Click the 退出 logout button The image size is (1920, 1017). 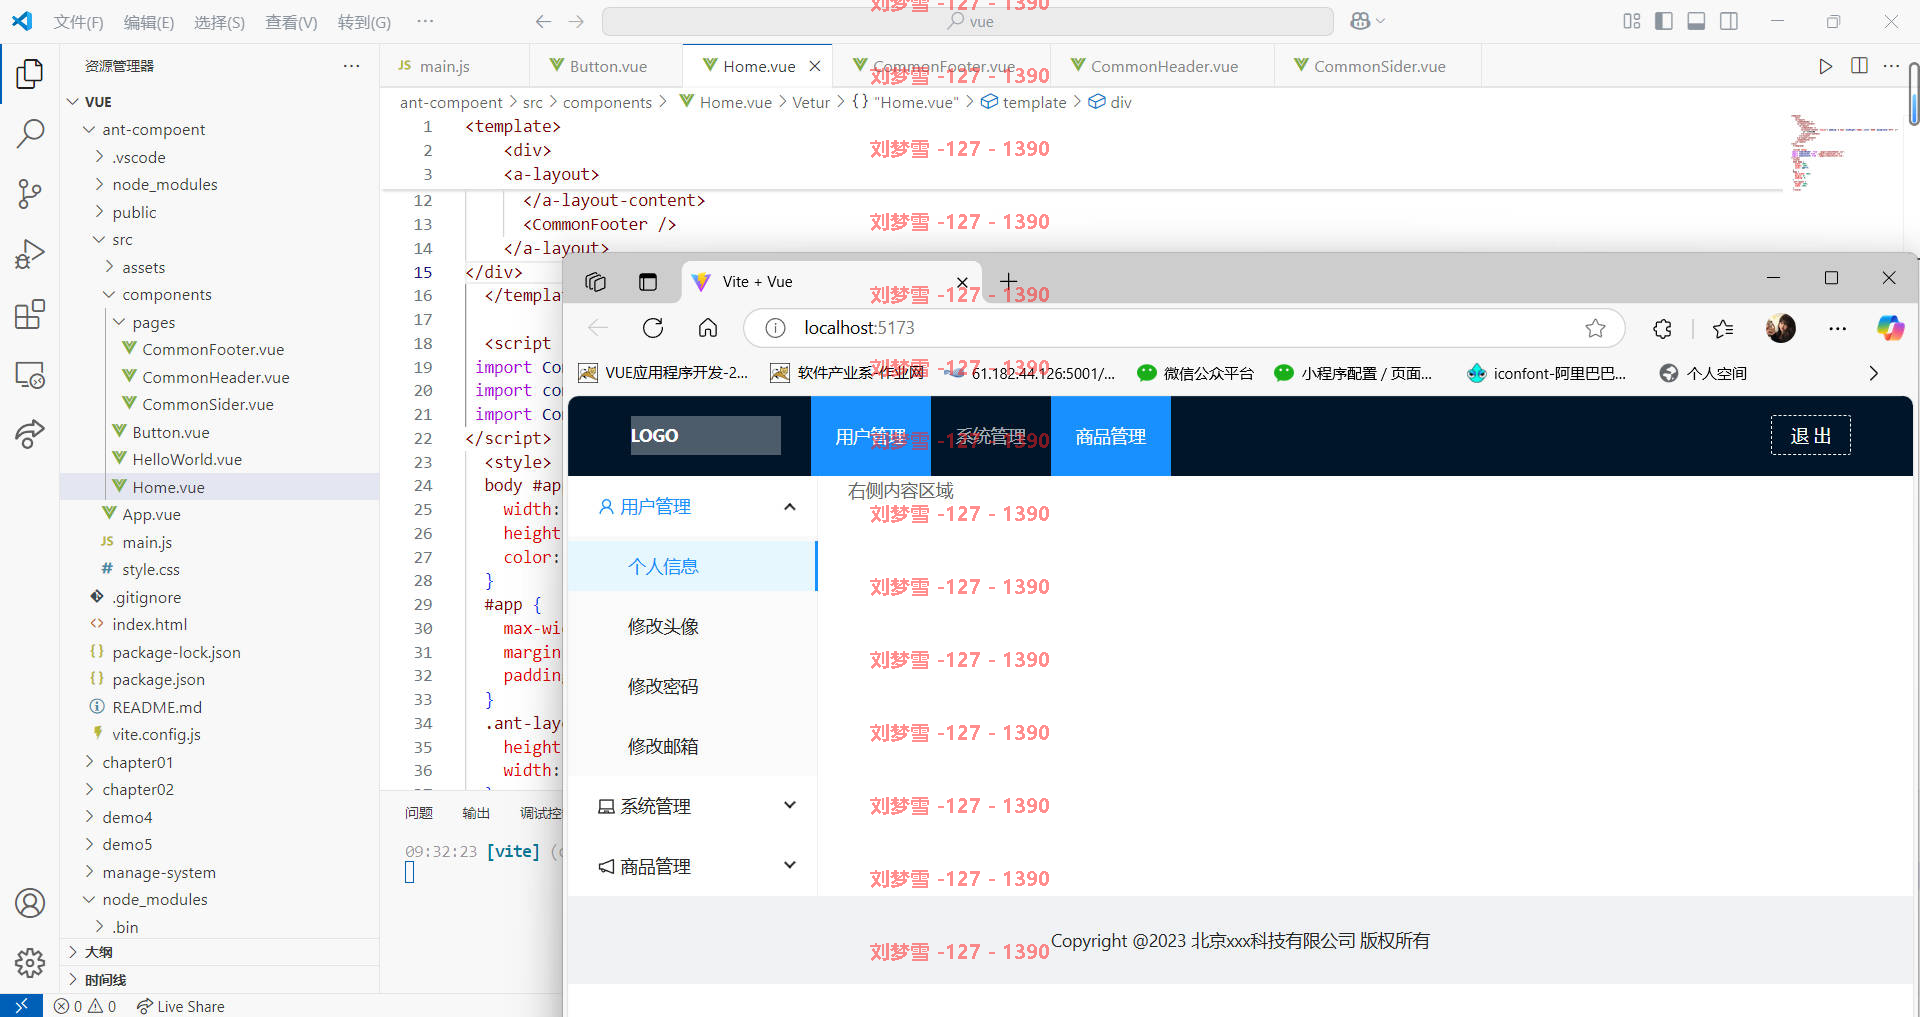[x=1810, y=435]
